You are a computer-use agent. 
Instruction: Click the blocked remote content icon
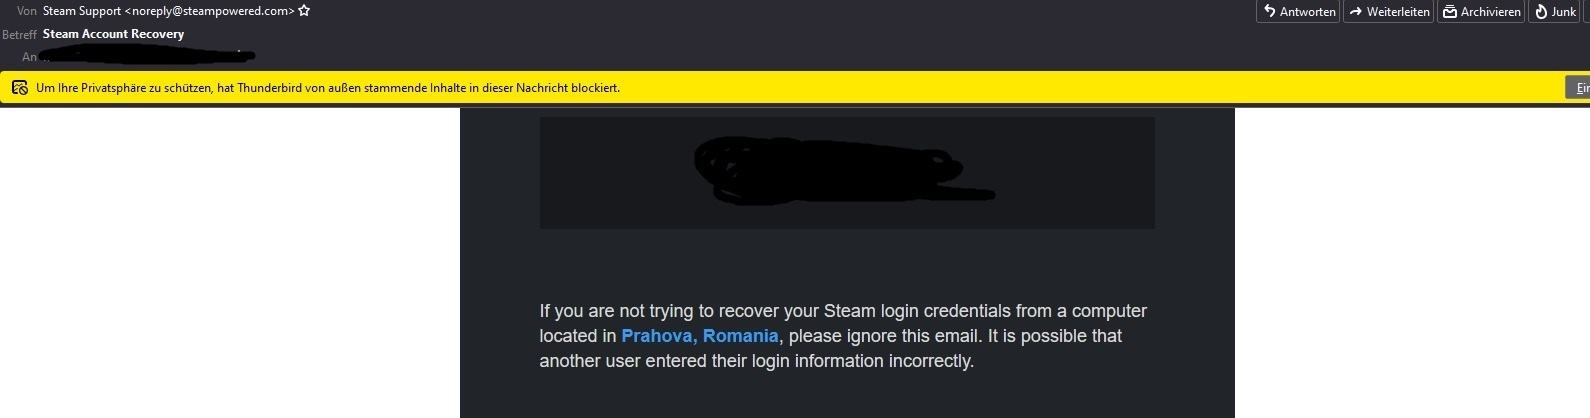pyautogui.click(x=19, y=88)
